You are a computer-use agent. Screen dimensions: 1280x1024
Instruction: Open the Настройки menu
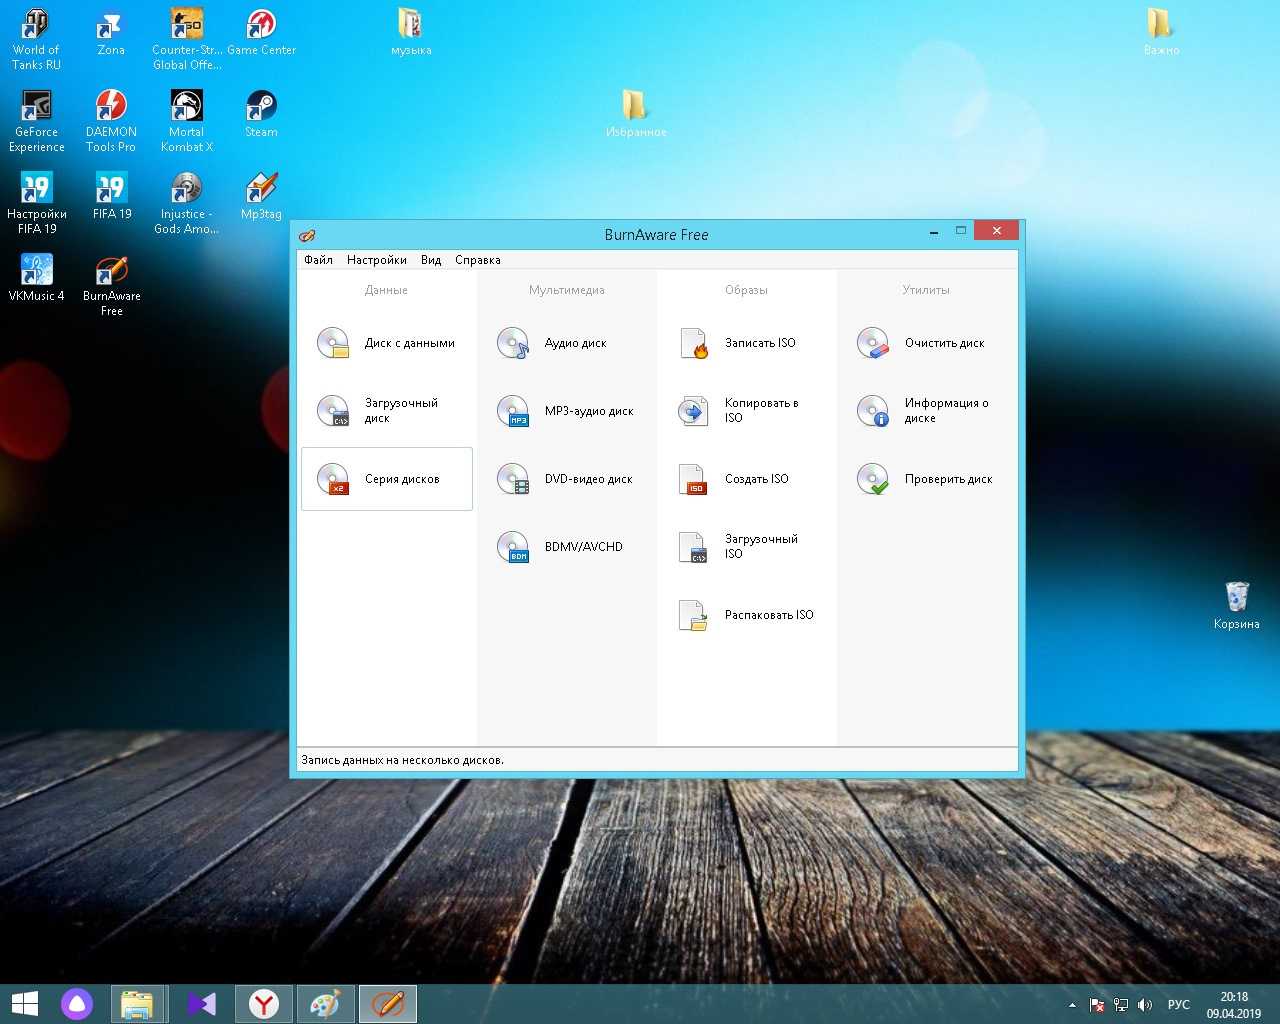point(376,260)
